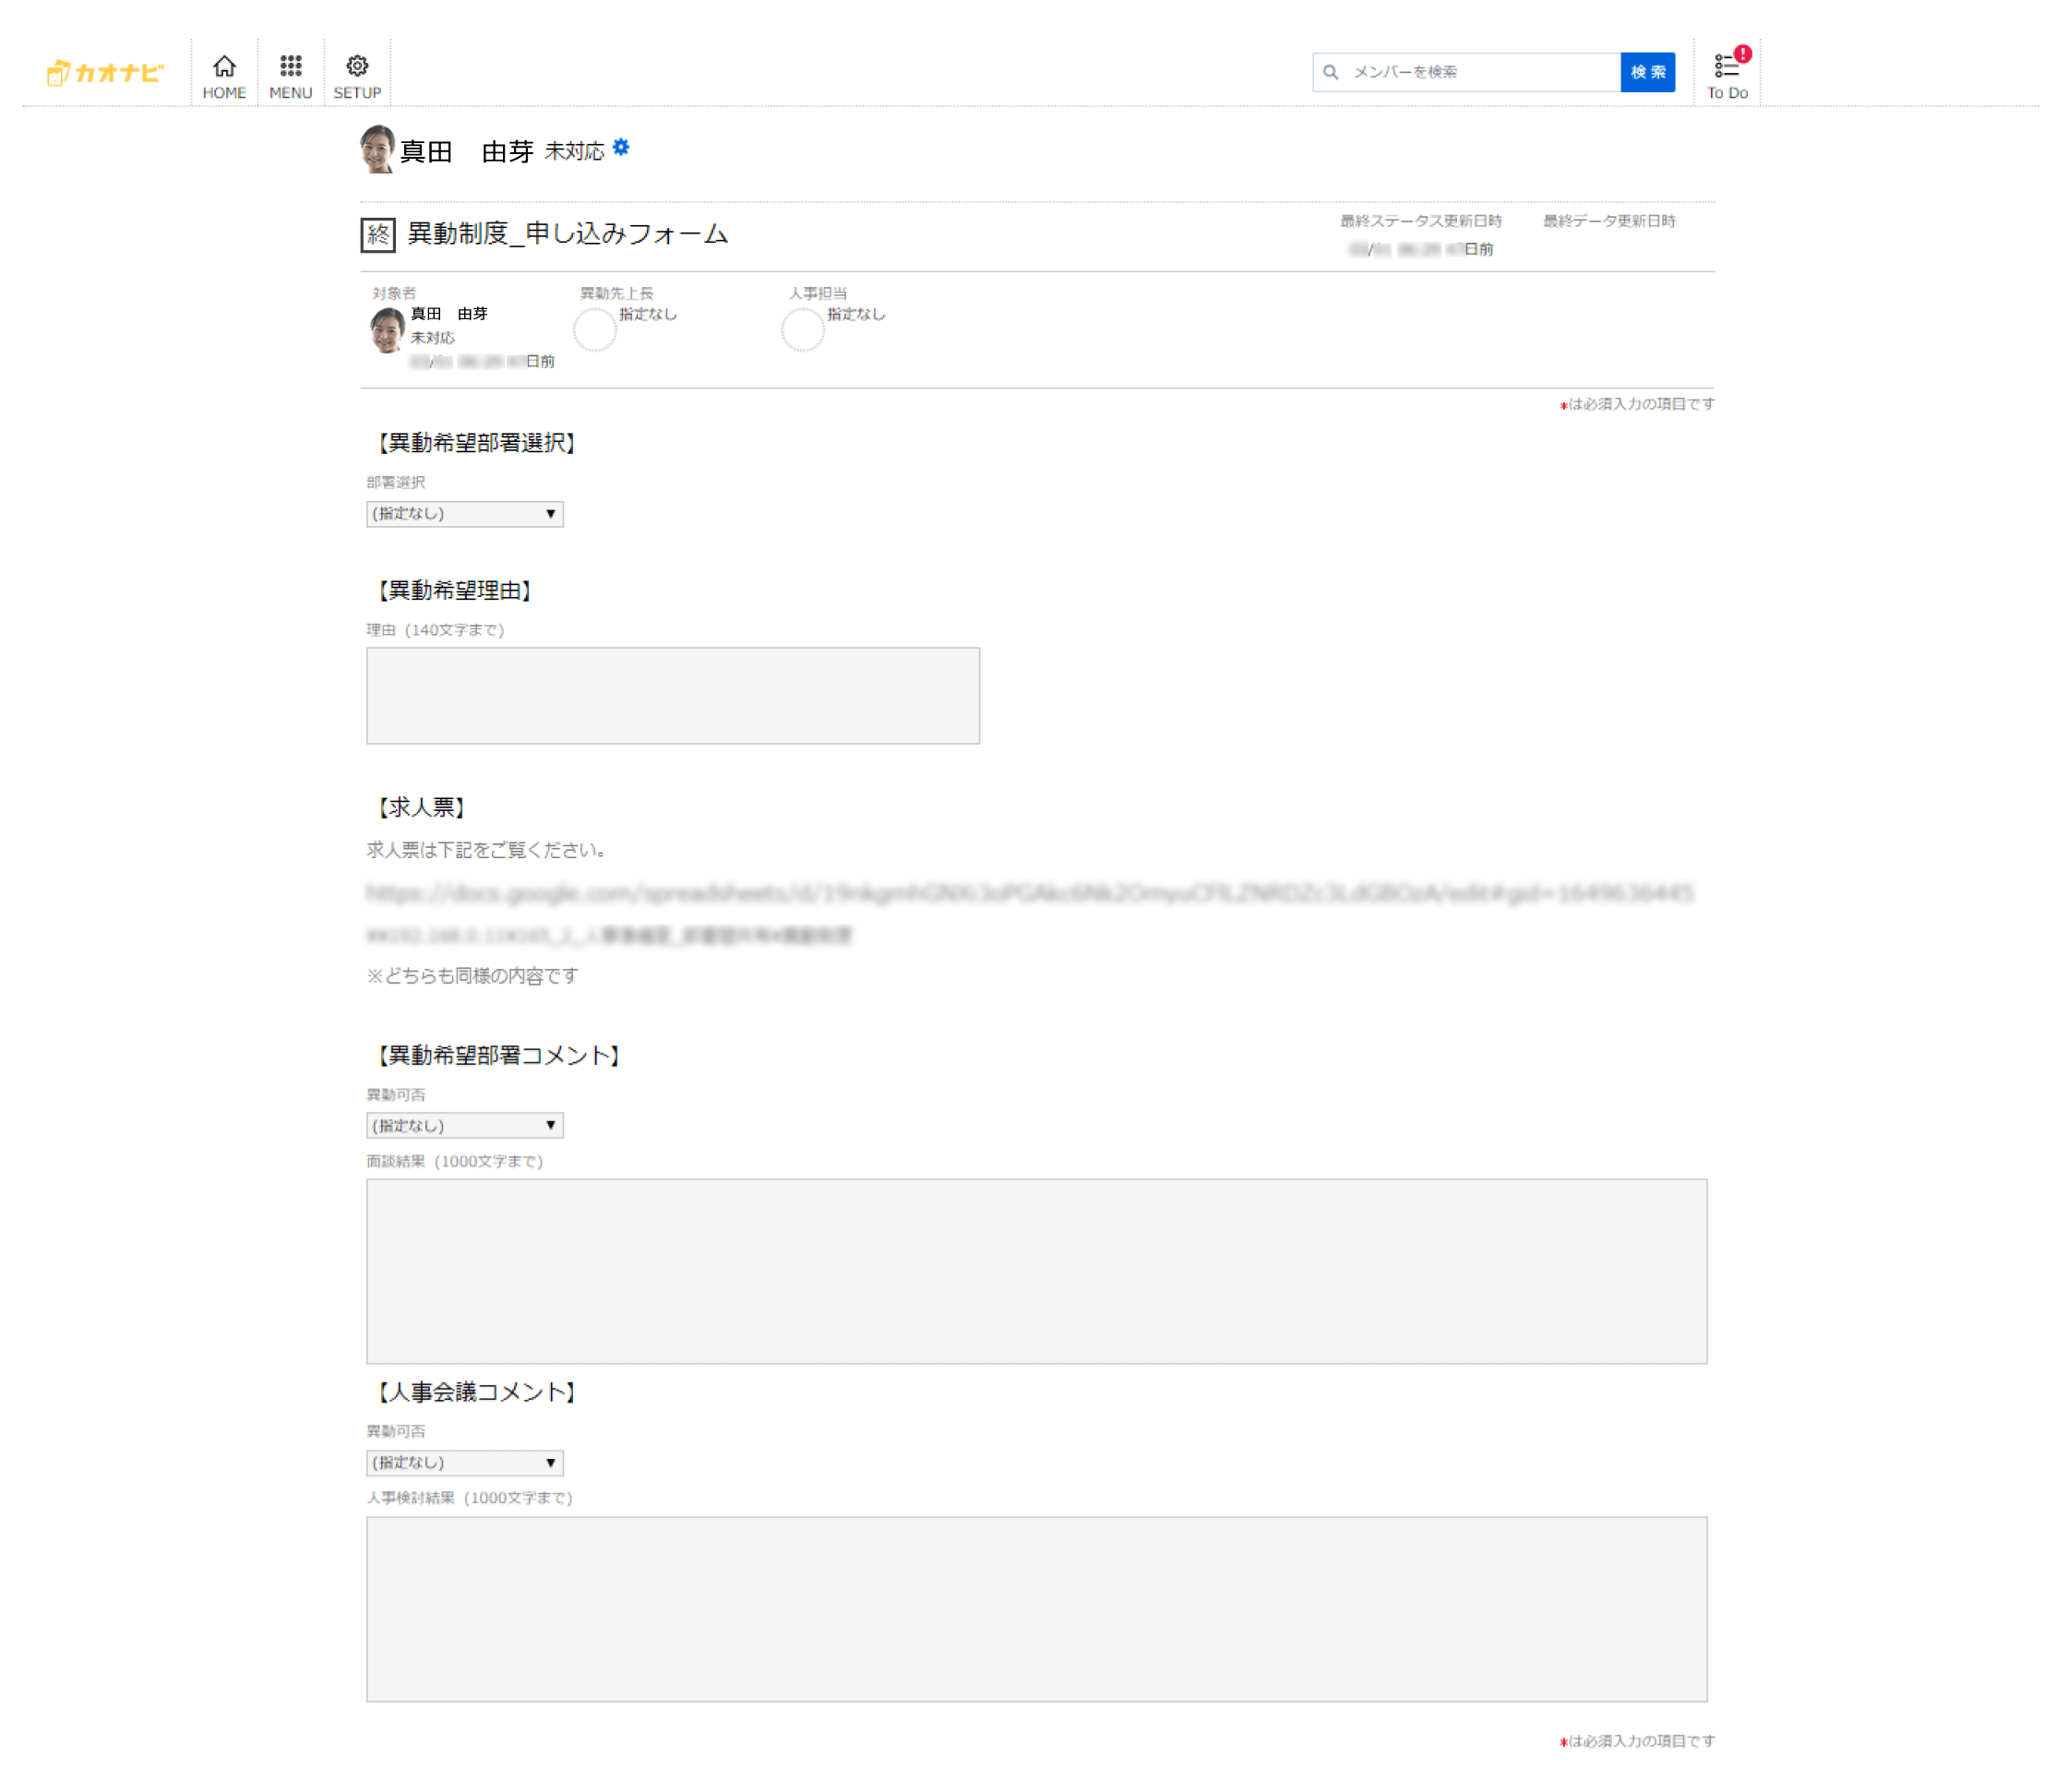The height and width of the screenshot is (1792, 2056).
Task: Click the 終 status box icon
Action: click(x=378, y=235)
